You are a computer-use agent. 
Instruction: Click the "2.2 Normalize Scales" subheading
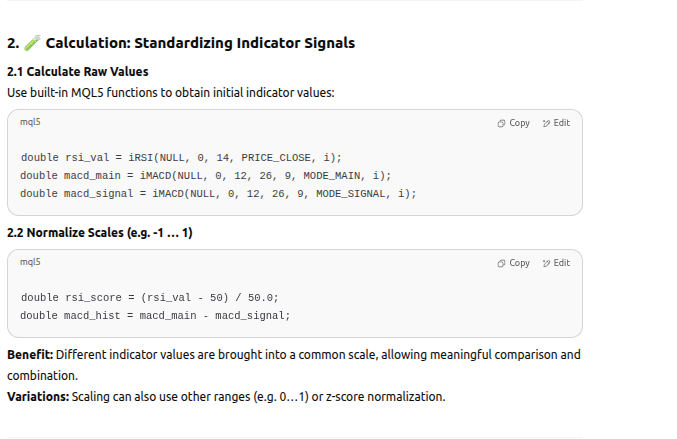coord(99,233)
